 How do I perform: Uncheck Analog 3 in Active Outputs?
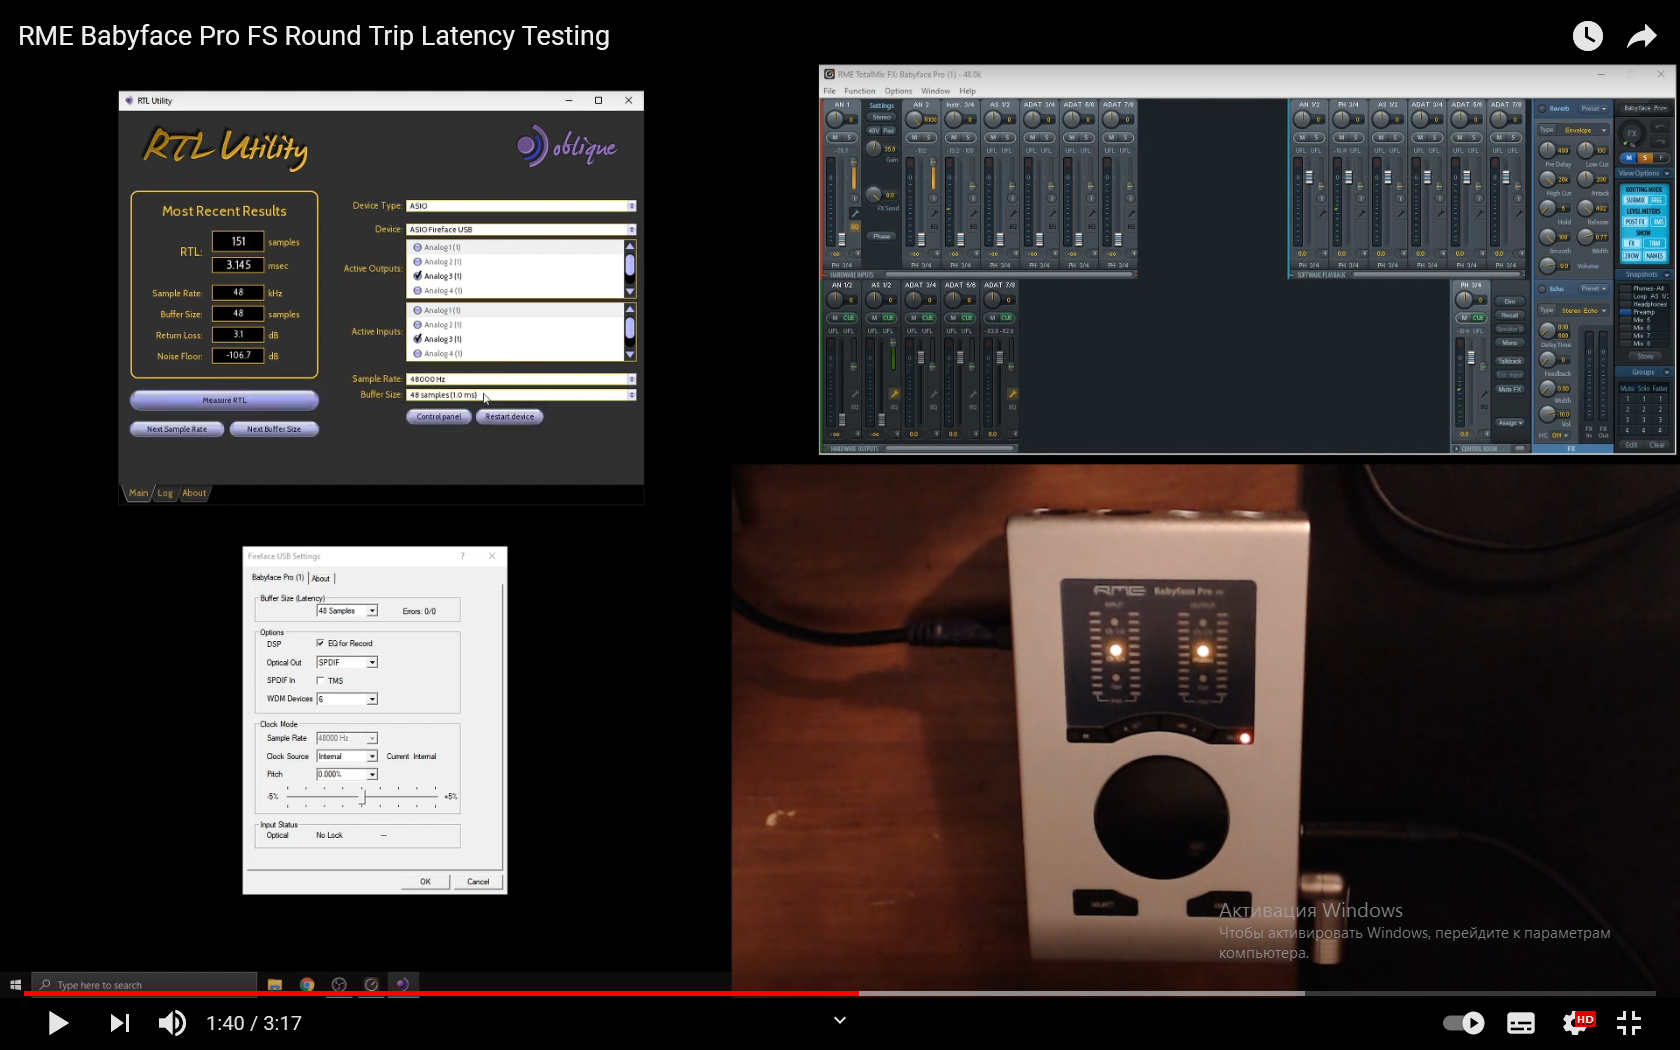[x=417, y=276]
